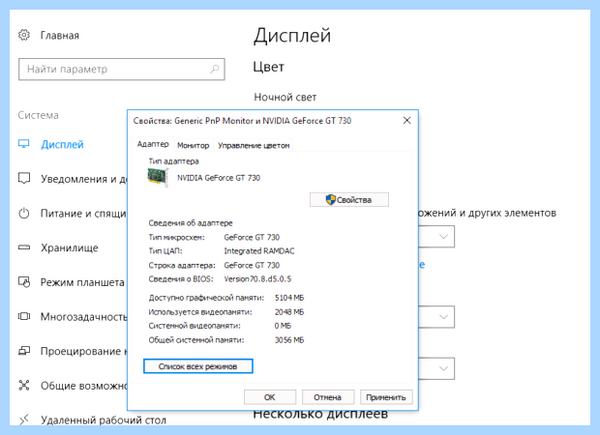Click the Питание power icon

point(24,213)
